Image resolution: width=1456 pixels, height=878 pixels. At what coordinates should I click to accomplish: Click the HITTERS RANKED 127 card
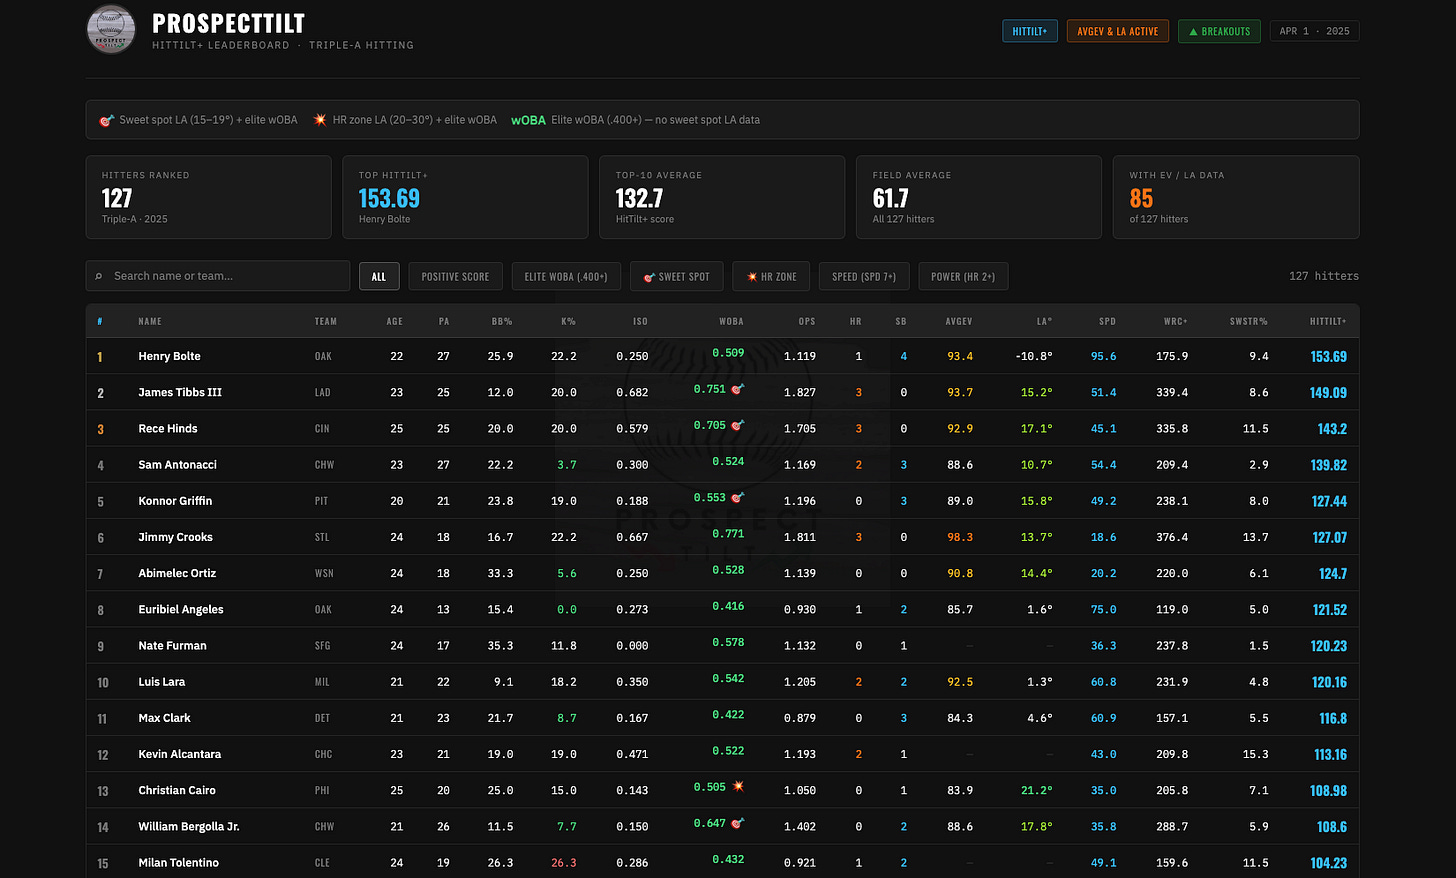(x=208, y=197)
